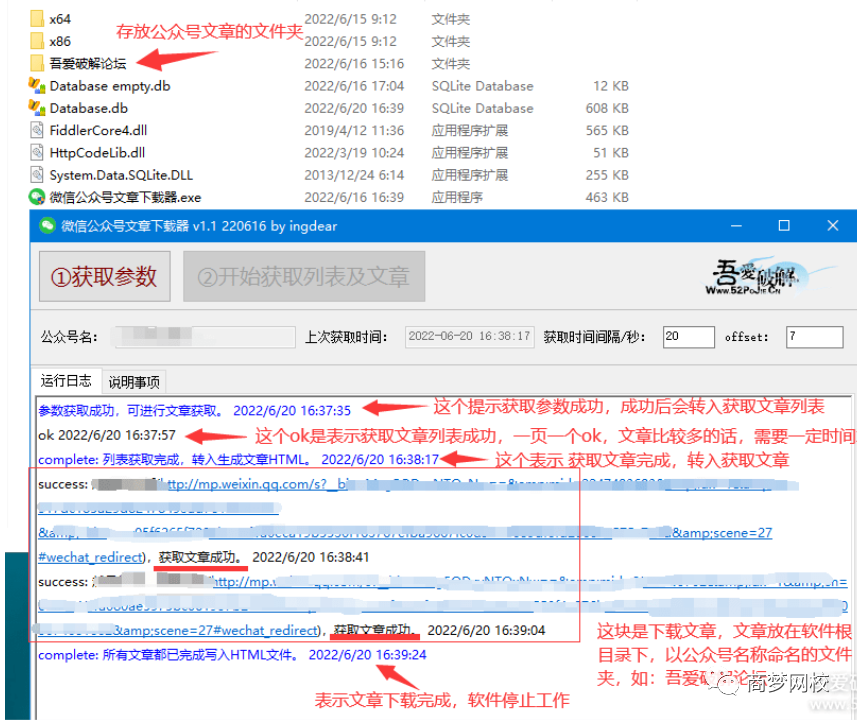Click the ②开始获取列表及文章 button
This screenshot has height=720, width=857.
(x=304, y=277)
